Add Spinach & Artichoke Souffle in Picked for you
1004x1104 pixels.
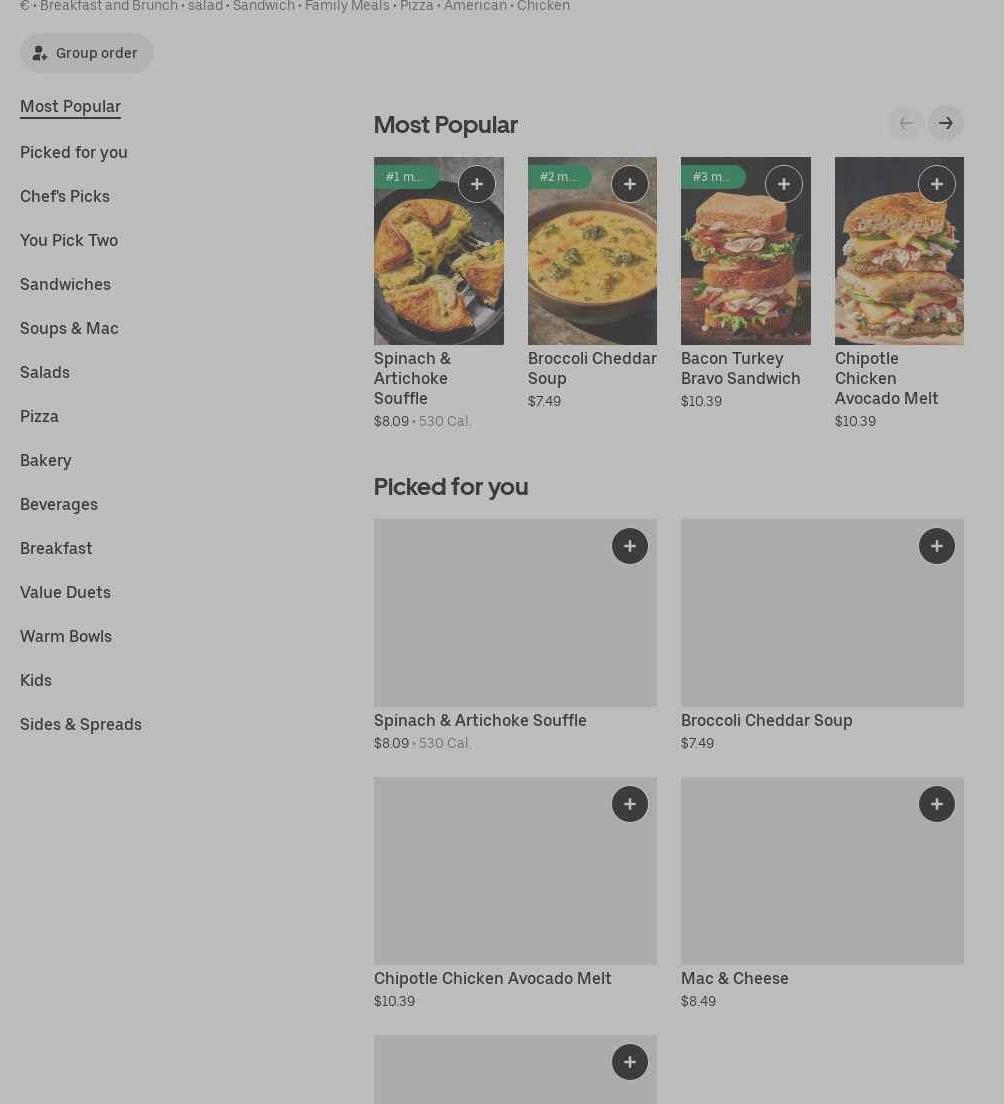click(x=629, y=546)
